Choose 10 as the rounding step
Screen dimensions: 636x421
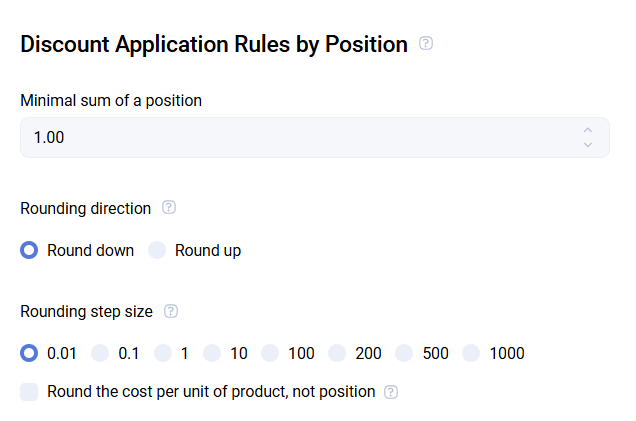coord(211,353)
